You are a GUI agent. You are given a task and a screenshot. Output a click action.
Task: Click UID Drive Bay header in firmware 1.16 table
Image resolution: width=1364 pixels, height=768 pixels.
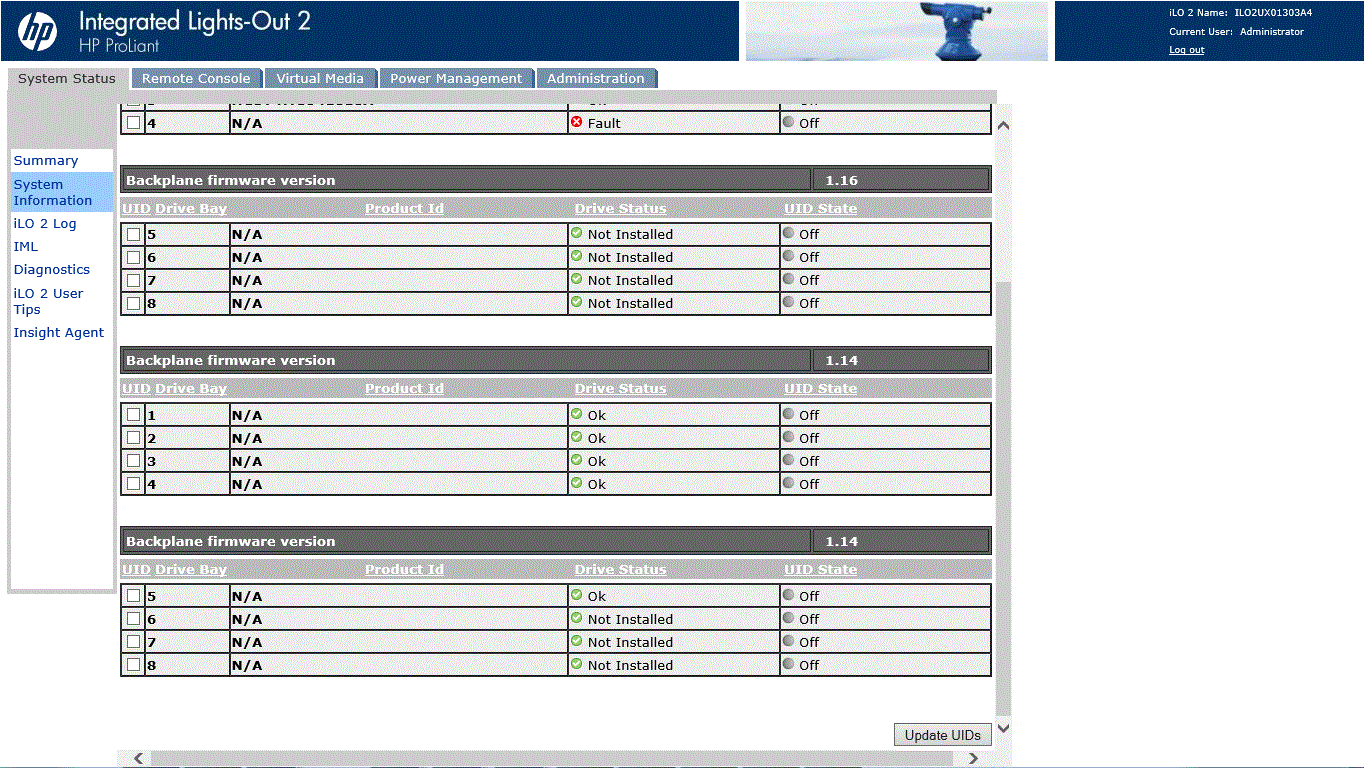click(174, 208)
